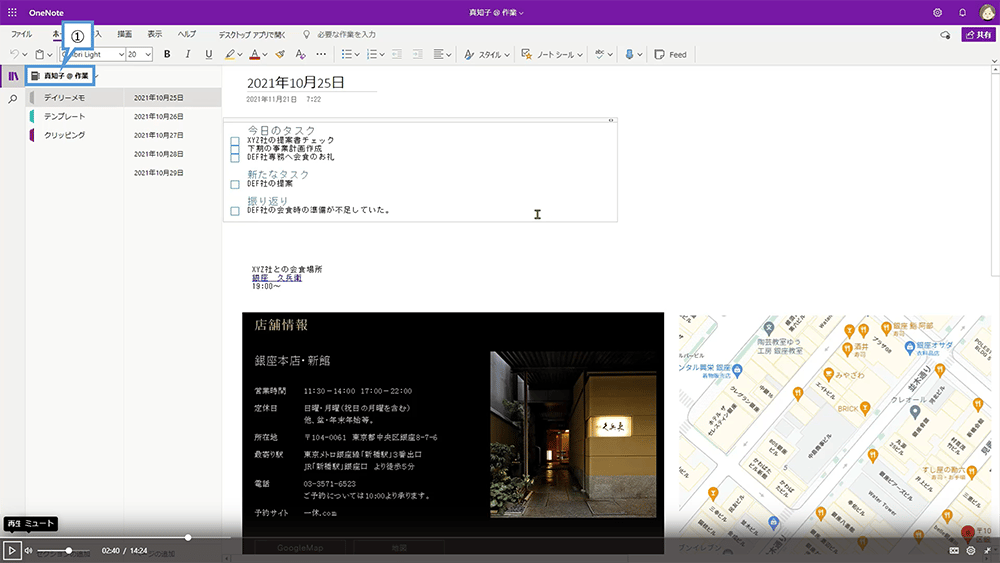Show the notebooks navigation pane
The width and height of the screenshot is (1000, 563).
coord(13,76)
